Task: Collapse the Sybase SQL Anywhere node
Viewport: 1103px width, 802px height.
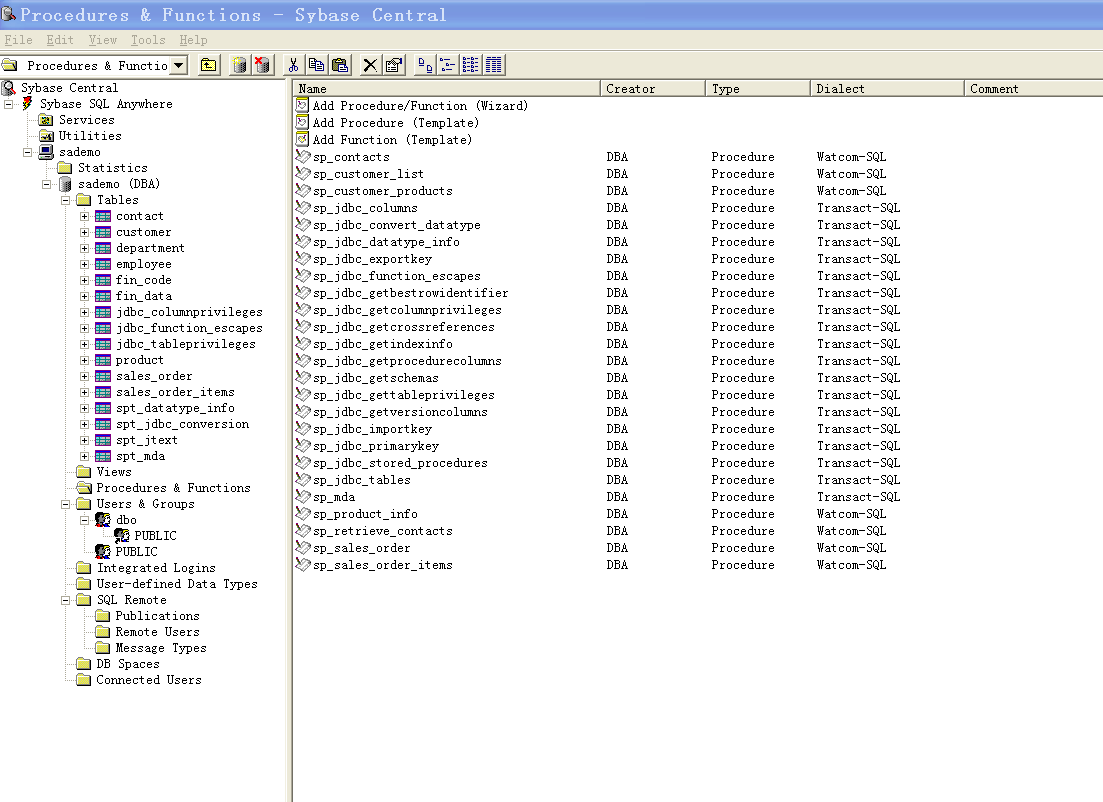Action: (8, 104)
